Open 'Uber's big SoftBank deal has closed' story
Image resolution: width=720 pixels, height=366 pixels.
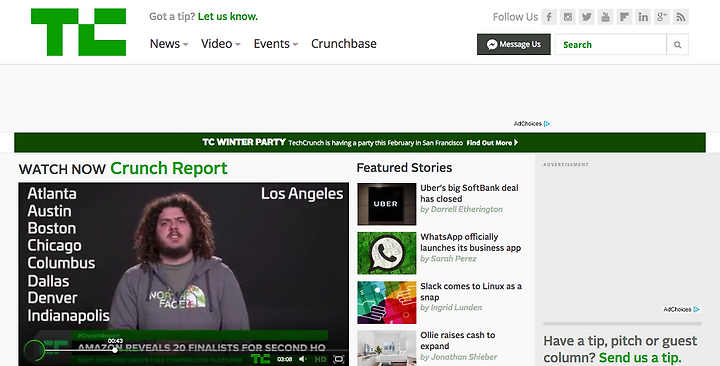tap(469, 193)
